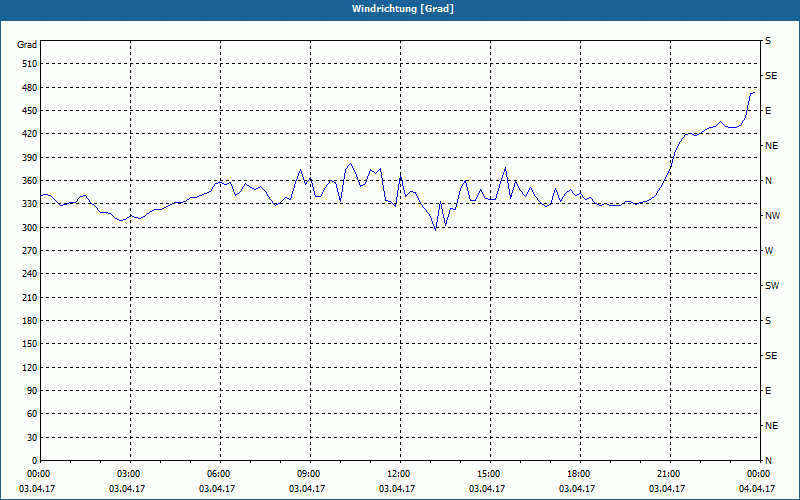The height and width of the screenshot is (500, 800).
Task: Pick the 0 degree axis label
Action: pos(35,461)
